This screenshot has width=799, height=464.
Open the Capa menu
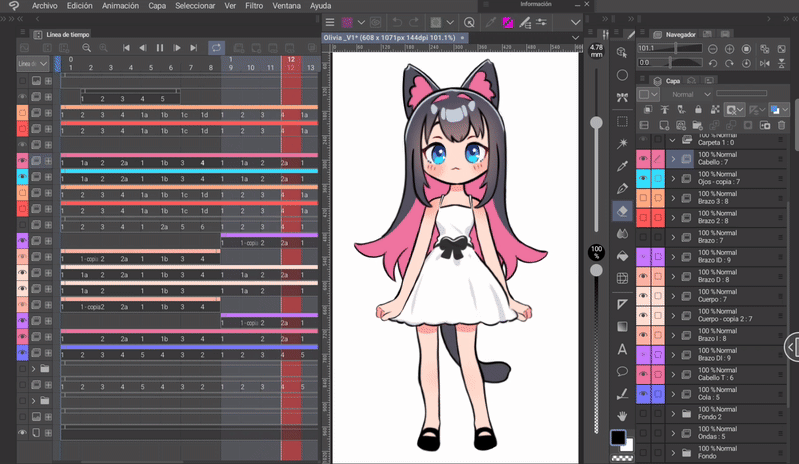point(157,6)
